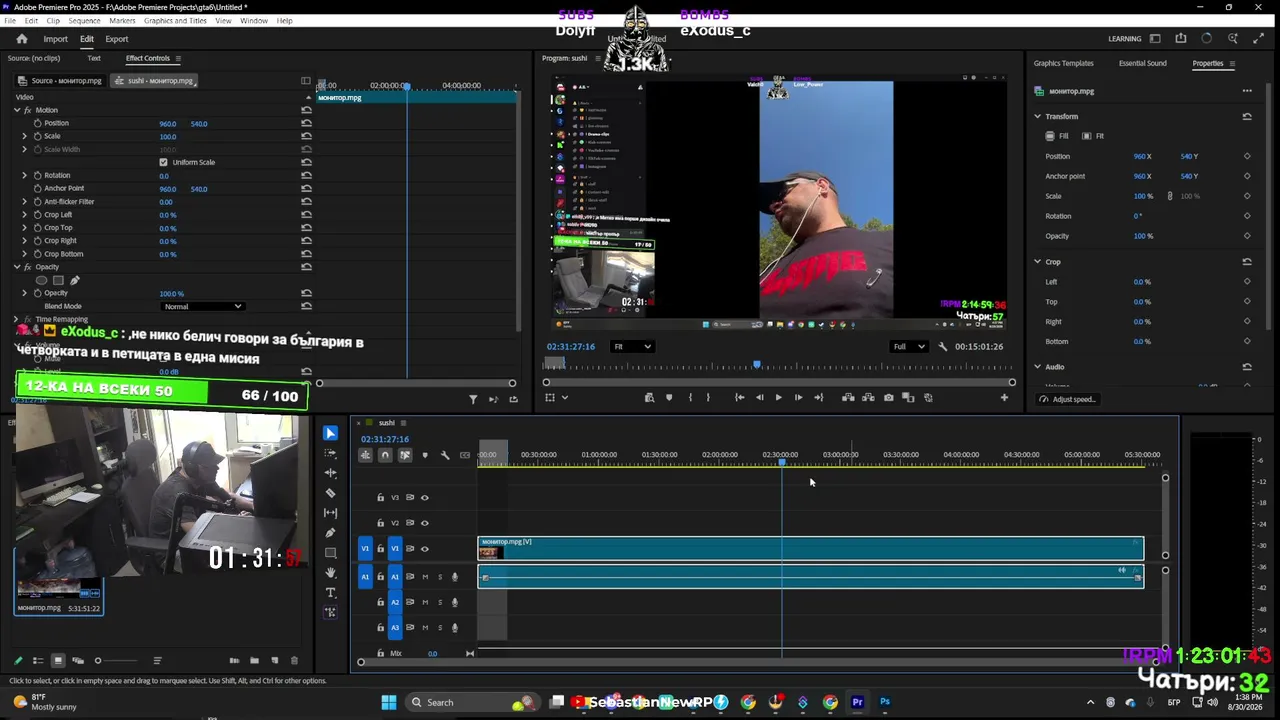The height and width of the screenshot is (720, 1280).
Task: Open Blend Mode dropdown
Action: click(203, 306)
